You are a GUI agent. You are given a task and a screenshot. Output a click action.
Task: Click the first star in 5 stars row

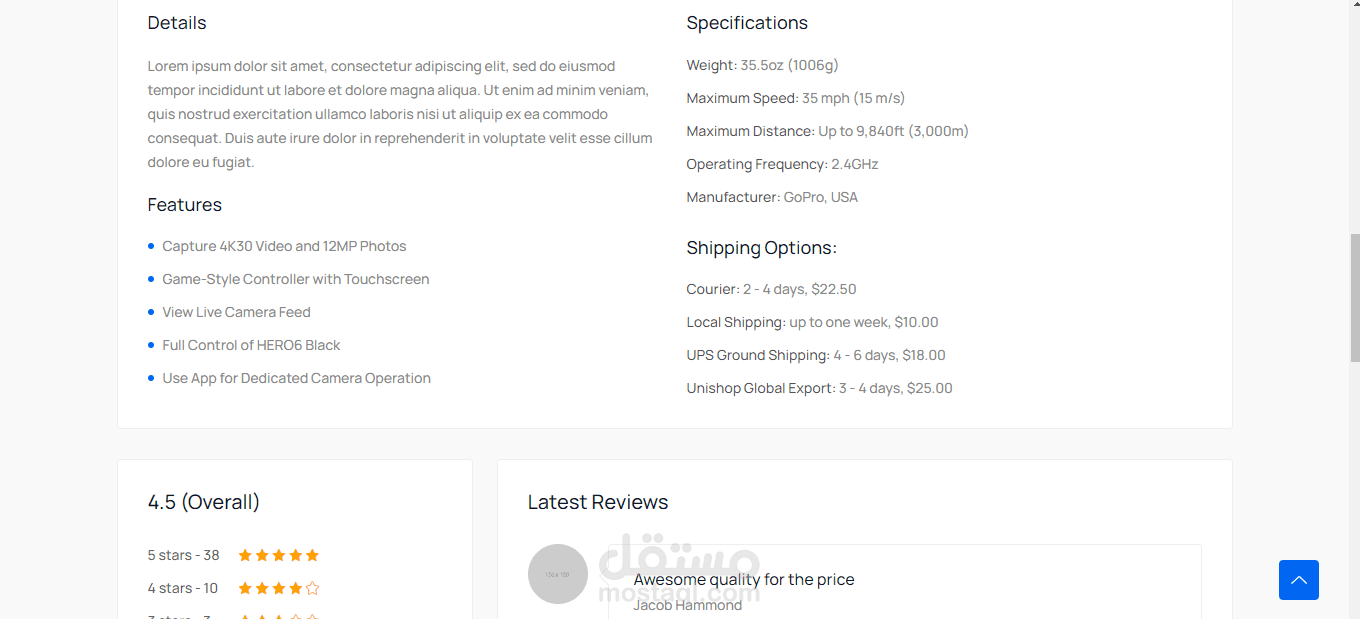click(245, 555)
